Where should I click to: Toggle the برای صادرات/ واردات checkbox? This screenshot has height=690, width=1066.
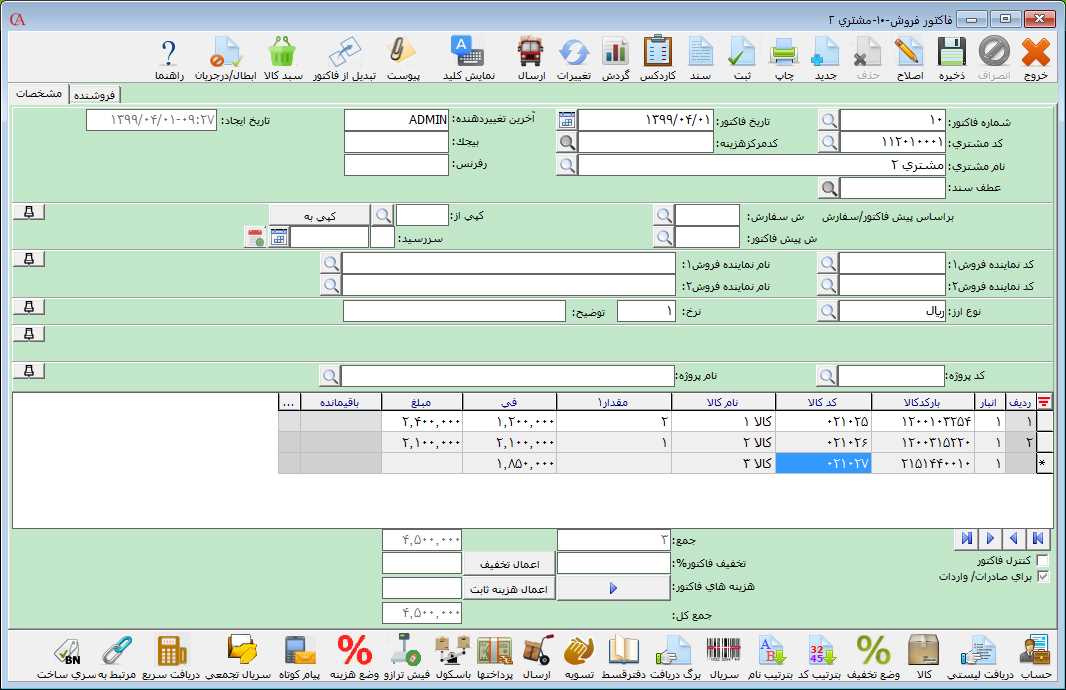[x=1044, y=577]
